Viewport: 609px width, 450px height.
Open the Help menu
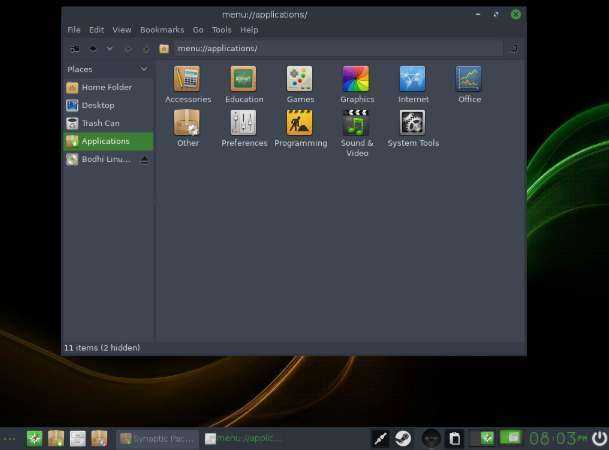click(x=249, y=30)
